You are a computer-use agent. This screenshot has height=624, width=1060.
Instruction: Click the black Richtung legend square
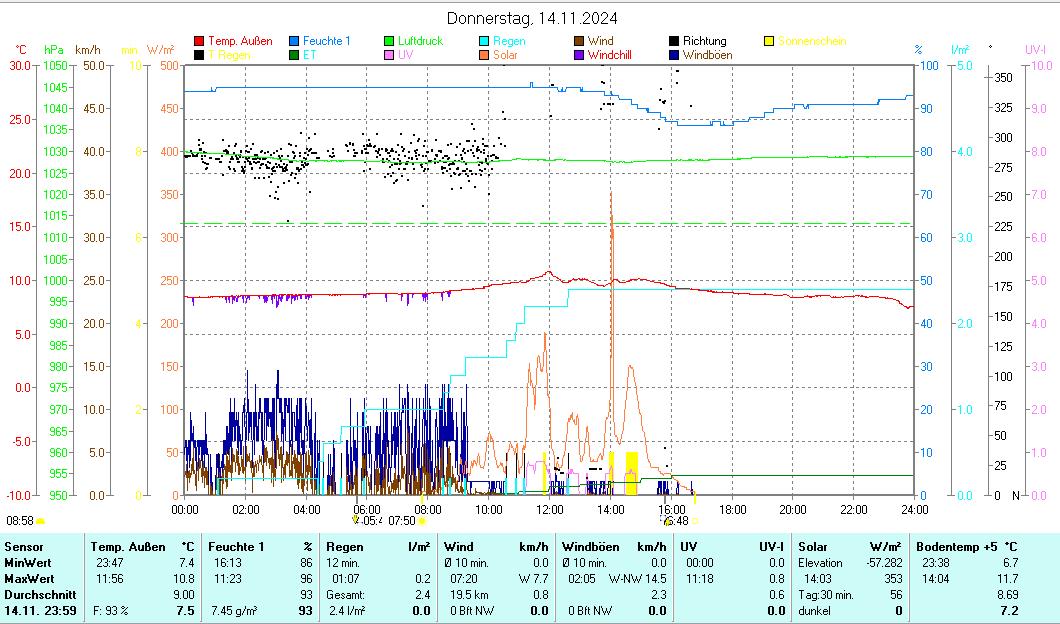(674, 42)
